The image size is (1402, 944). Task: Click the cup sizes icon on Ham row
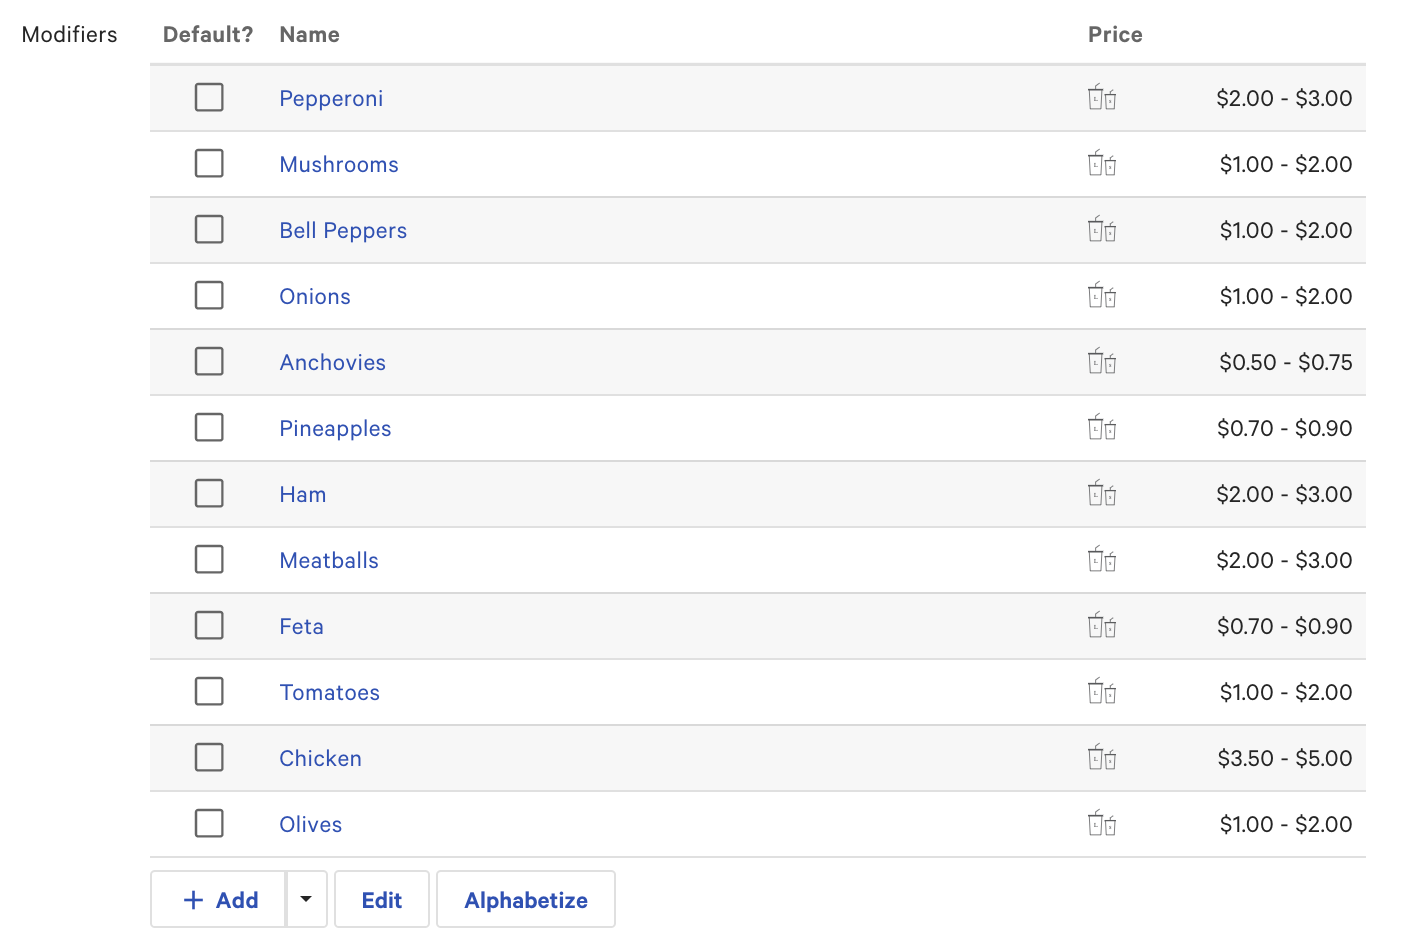pos(1101,493)
